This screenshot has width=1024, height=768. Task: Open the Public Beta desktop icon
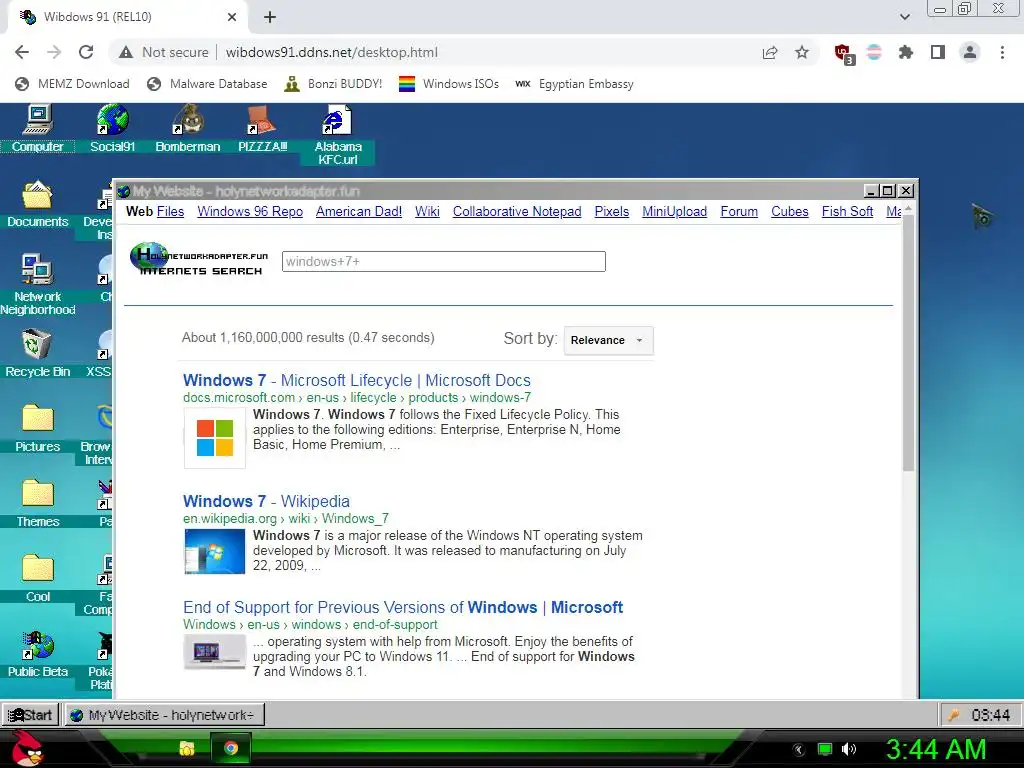[x=37, y=654]
